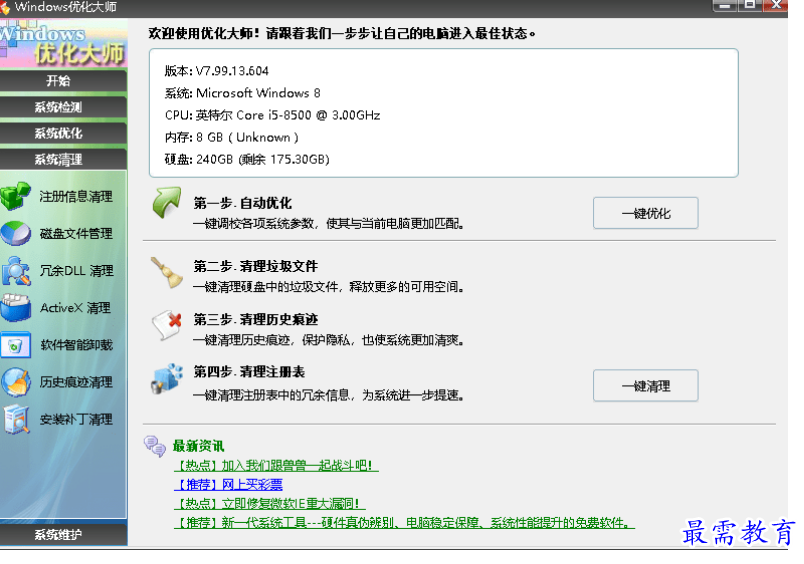Click the chat bubbles 最新资讯 icon
Screen dimensions: 804x564
(x=155, y=447)
